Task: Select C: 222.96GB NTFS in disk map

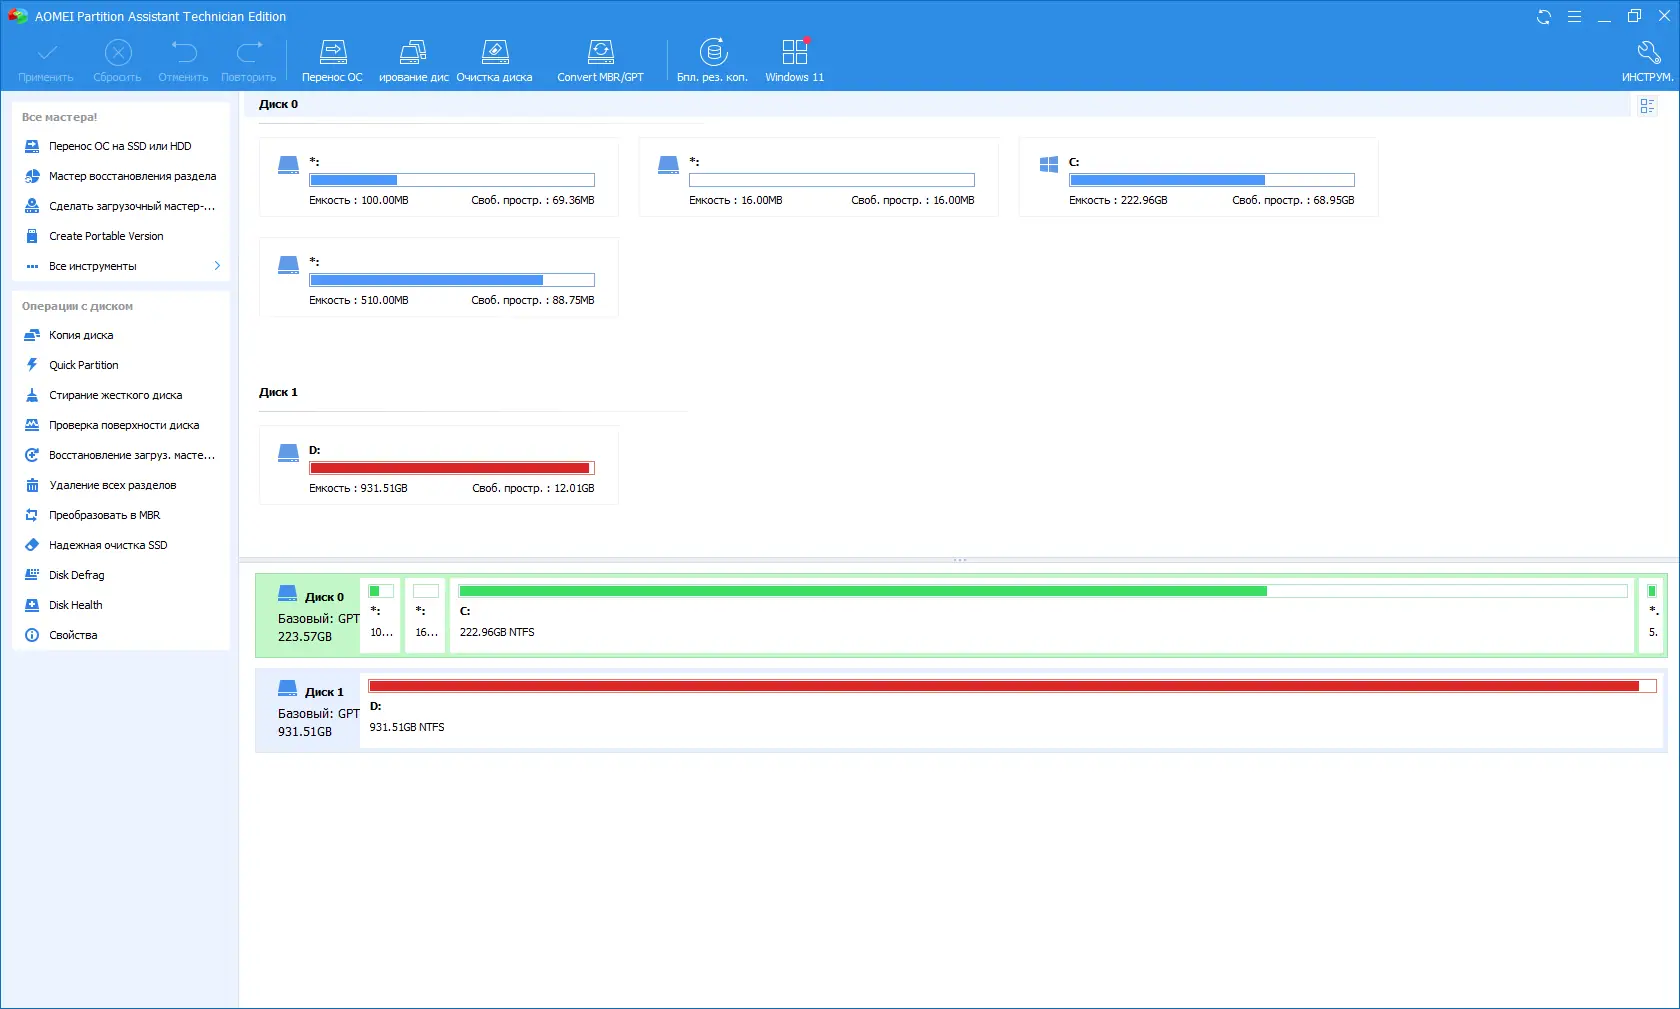Action: 1042,615
